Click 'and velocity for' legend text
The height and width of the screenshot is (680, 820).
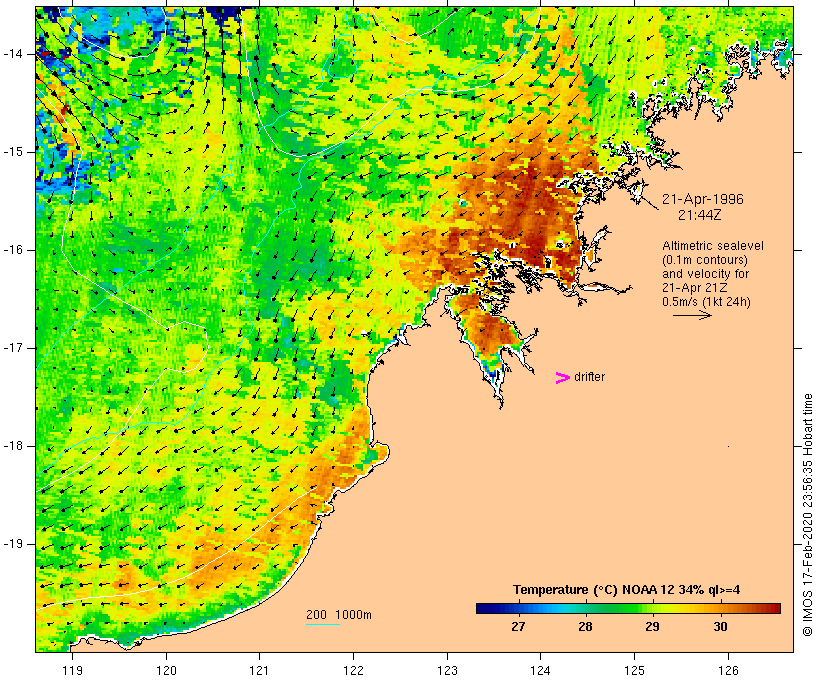(x=705, y=274)
